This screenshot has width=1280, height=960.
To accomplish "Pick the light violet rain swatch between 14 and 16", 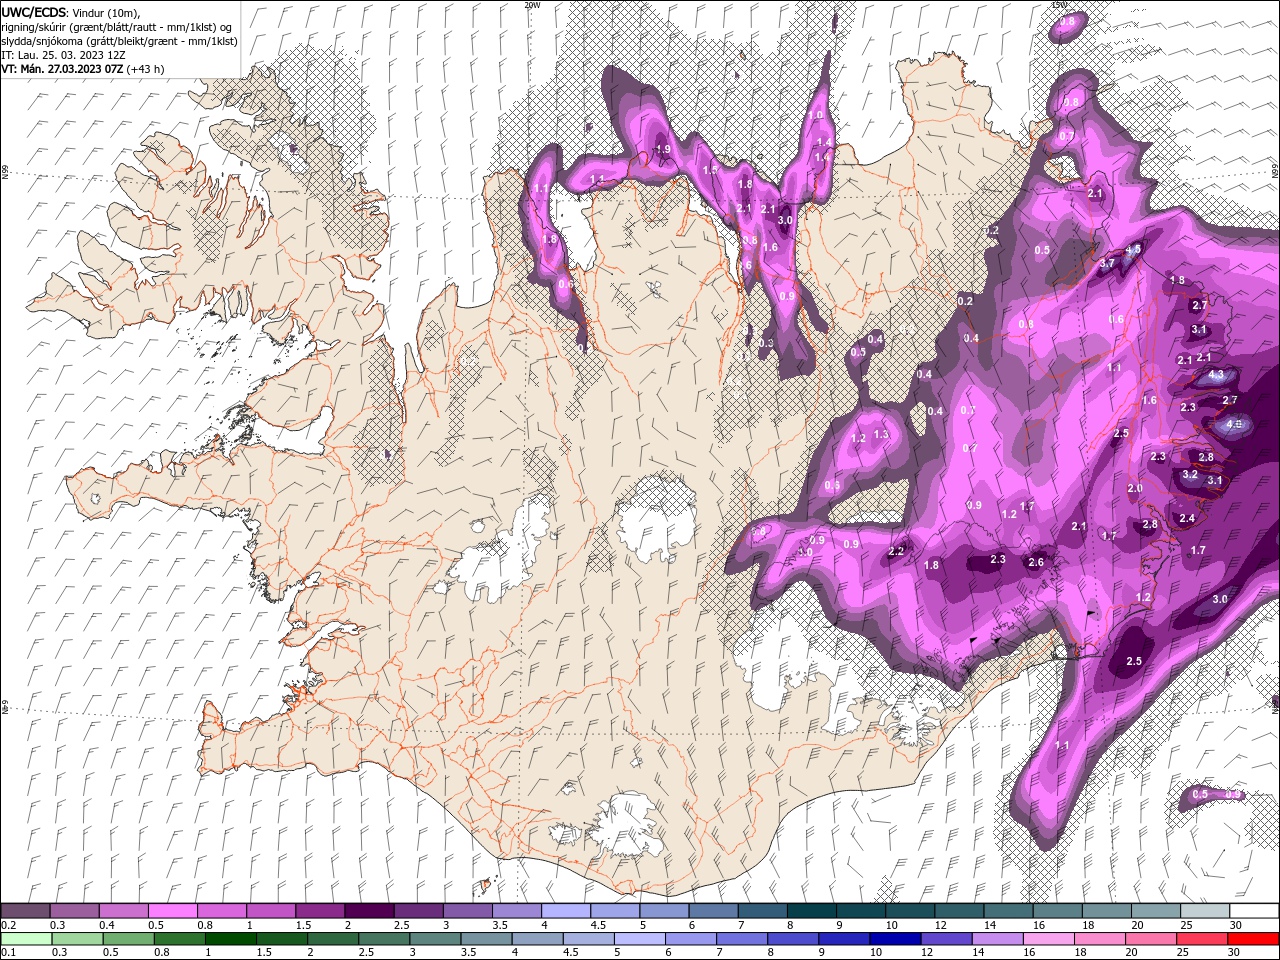I will click(x=998, y=939).
